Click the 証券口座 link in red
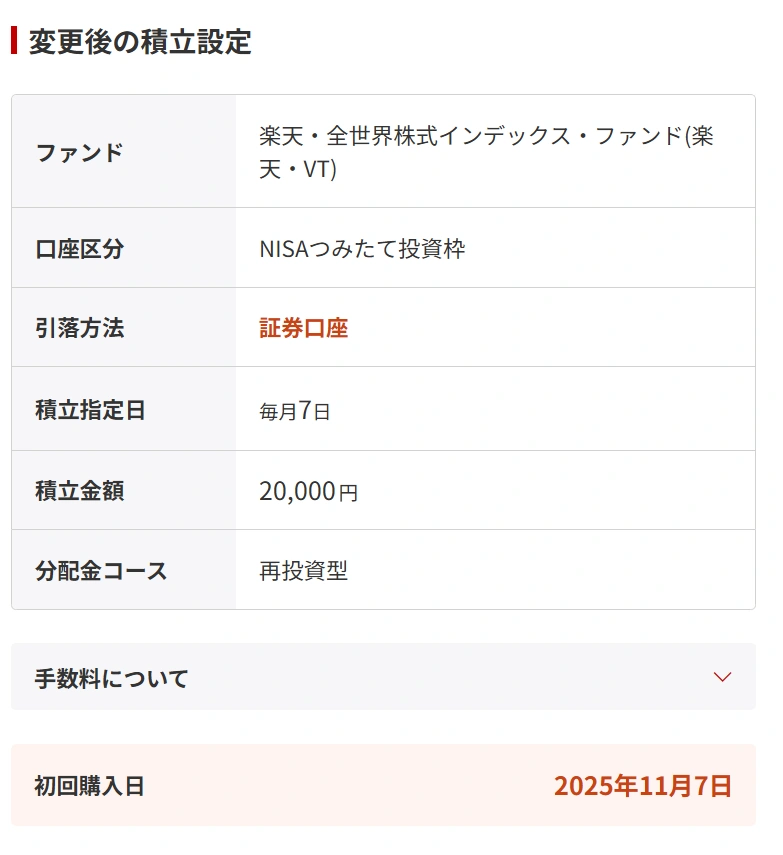 pyautogui.click(x=303, y=328)
